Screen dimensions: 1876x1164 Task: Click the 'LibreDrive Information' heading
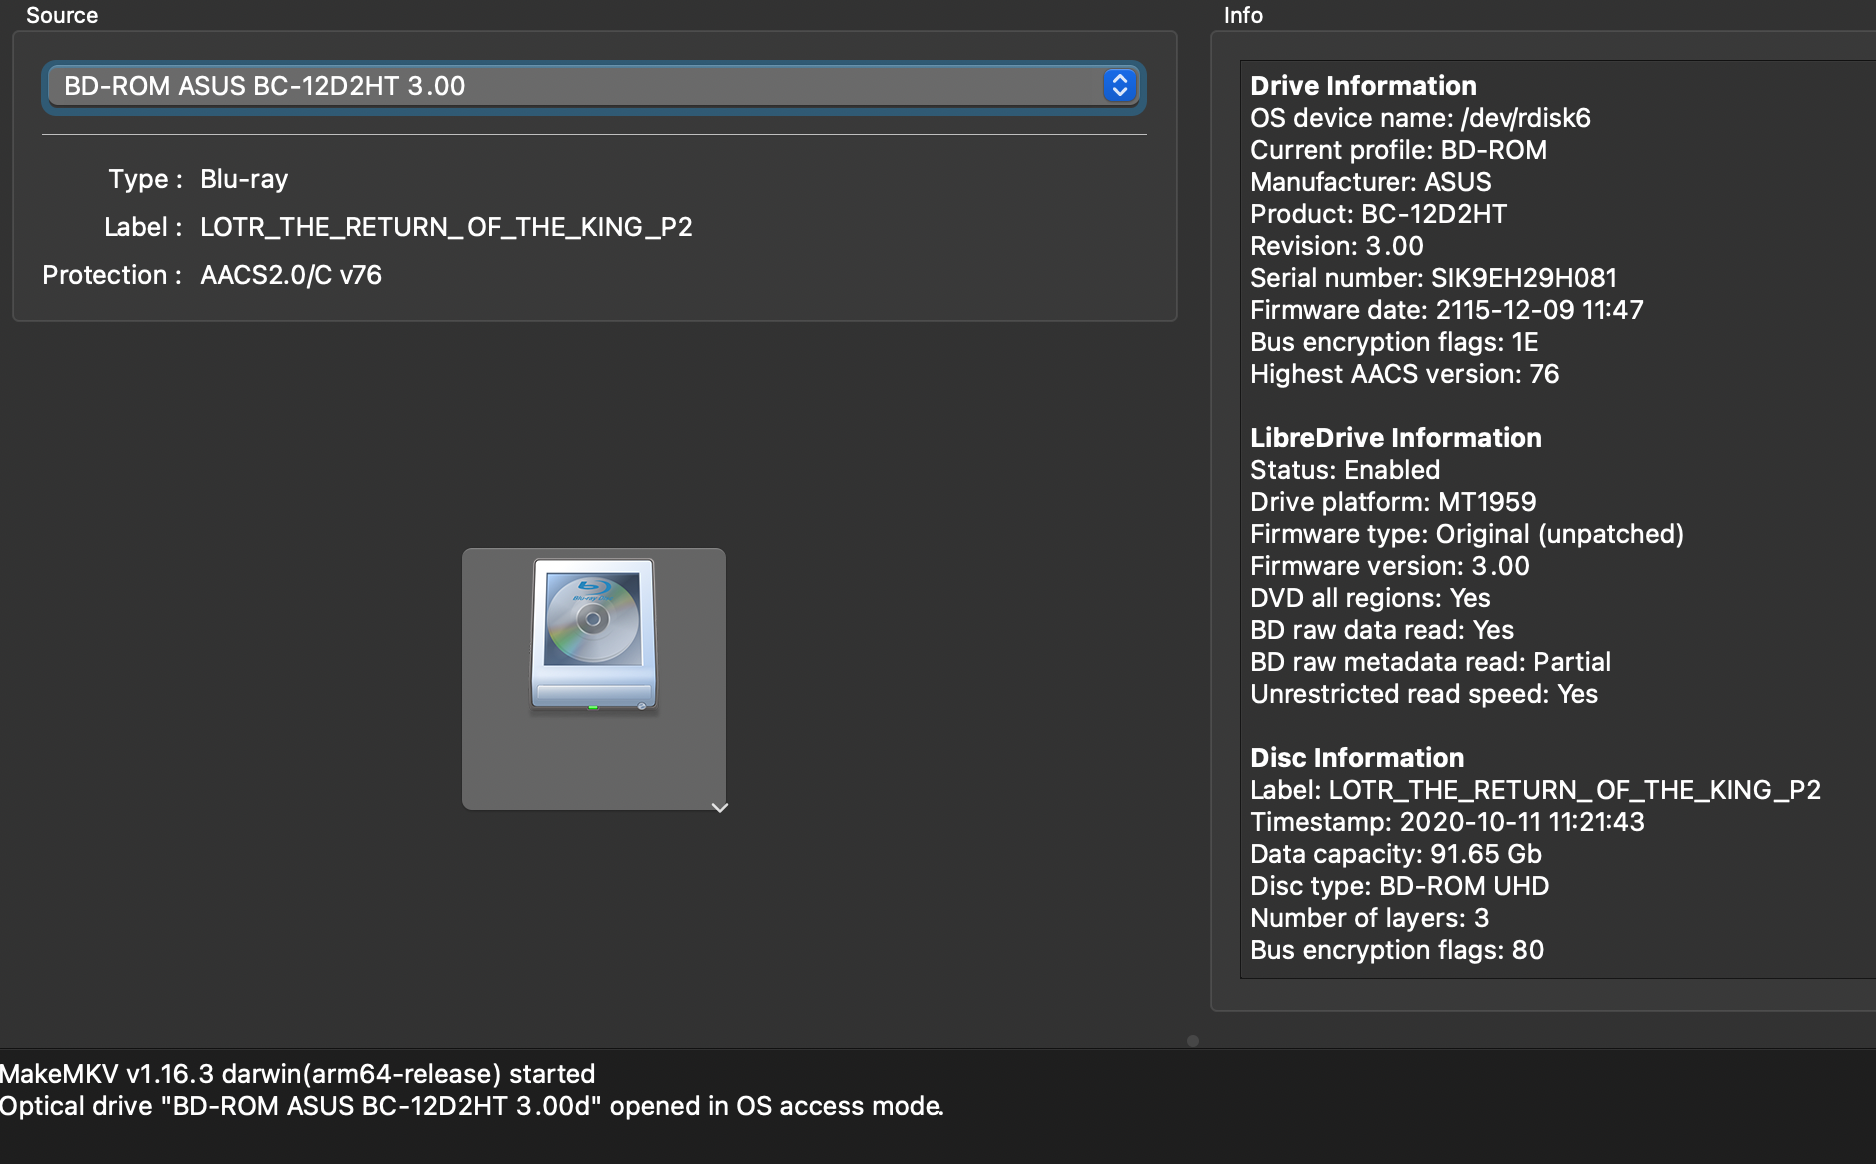tap(1395, 438)
